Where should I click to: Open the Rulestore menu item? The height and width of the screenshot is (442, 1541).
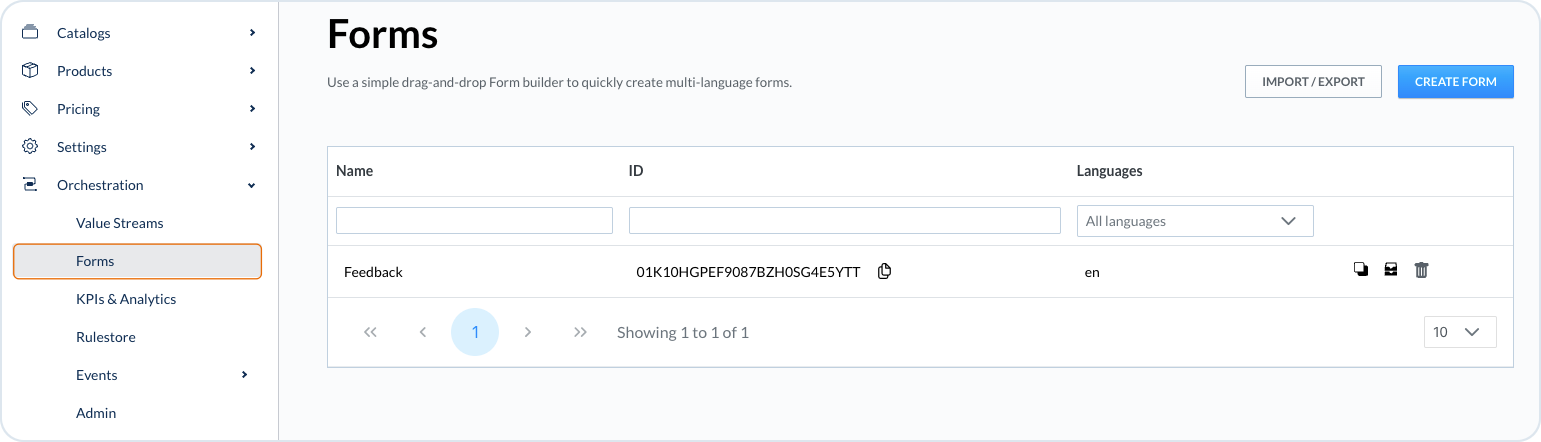[x=105, y=337]
